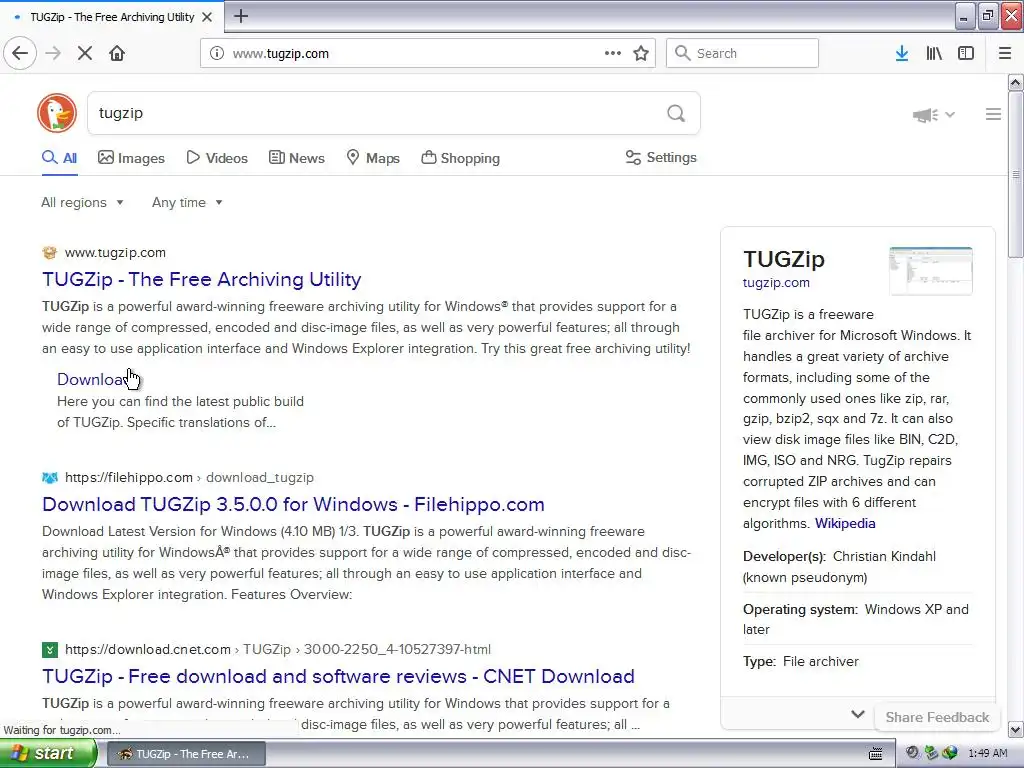
Task: Click the taskbar clock 1:49 AM
Action: [x=987, y=754]
